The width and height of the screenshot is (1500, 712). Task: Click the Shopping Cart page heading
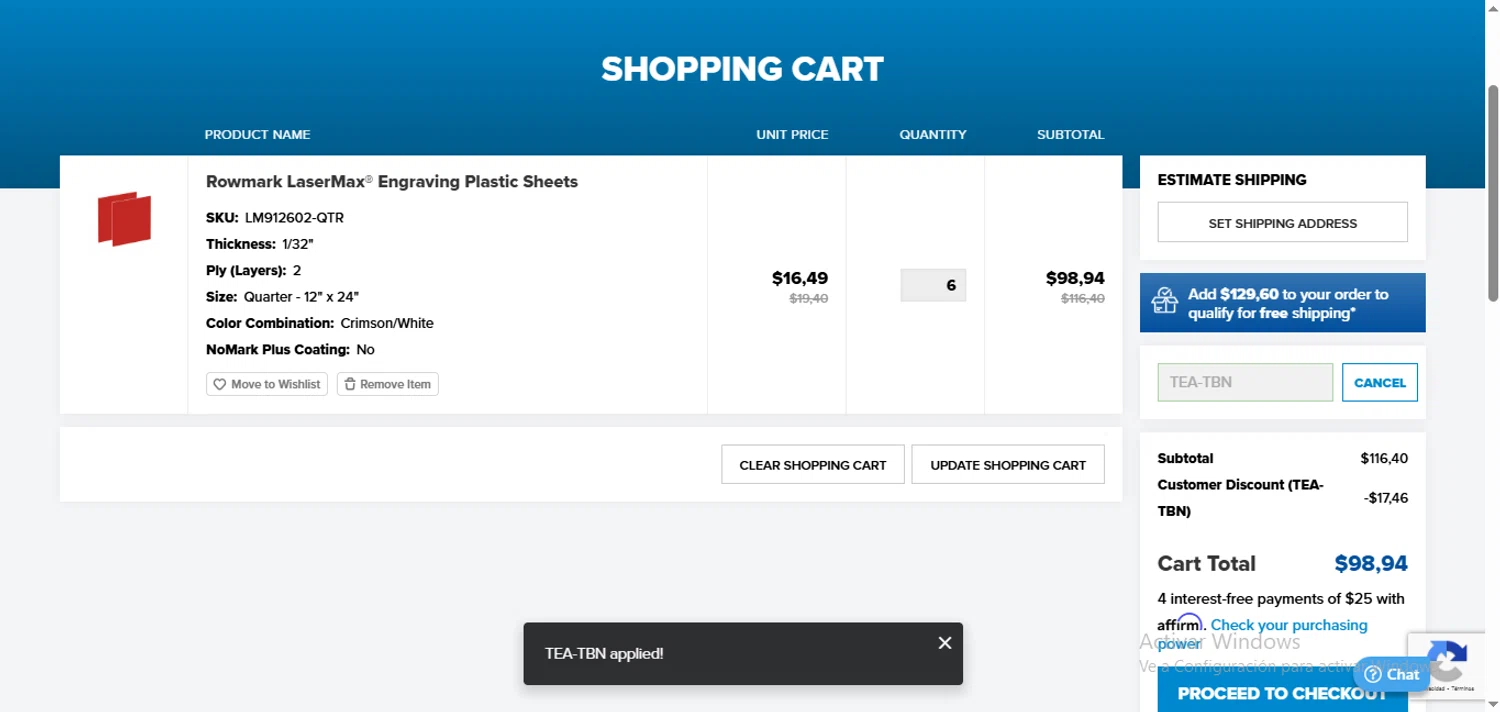(x=742, y=69)
